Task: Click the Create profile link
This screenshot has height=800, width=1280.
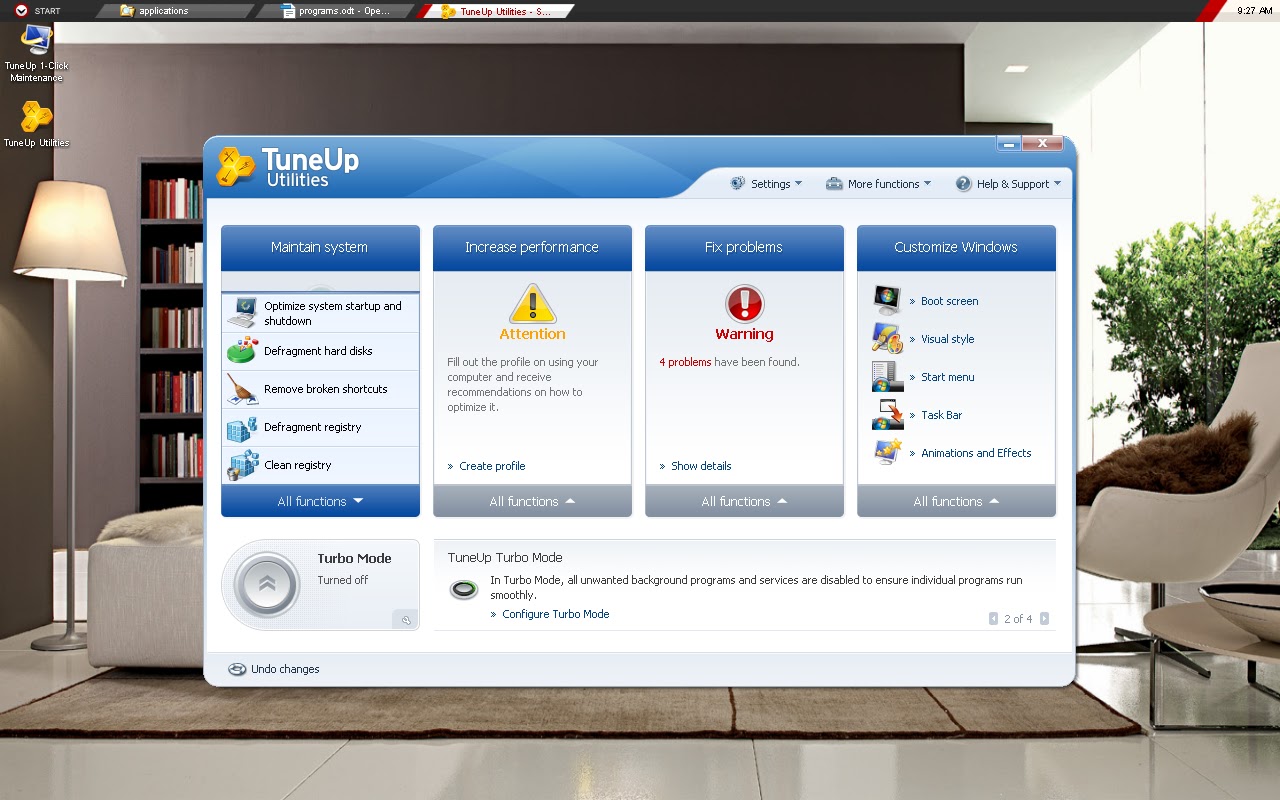Action: [492, 466]
